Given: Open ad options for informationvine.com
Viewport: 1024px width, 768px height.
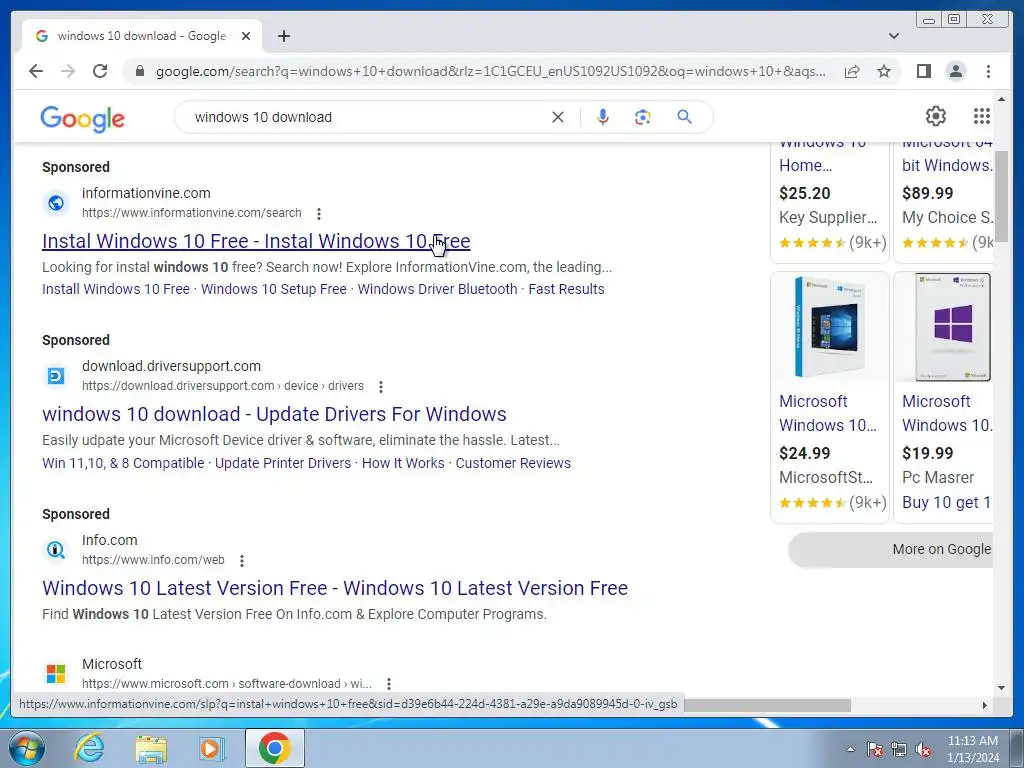Looking at the screenshot, I should [319, 214].
